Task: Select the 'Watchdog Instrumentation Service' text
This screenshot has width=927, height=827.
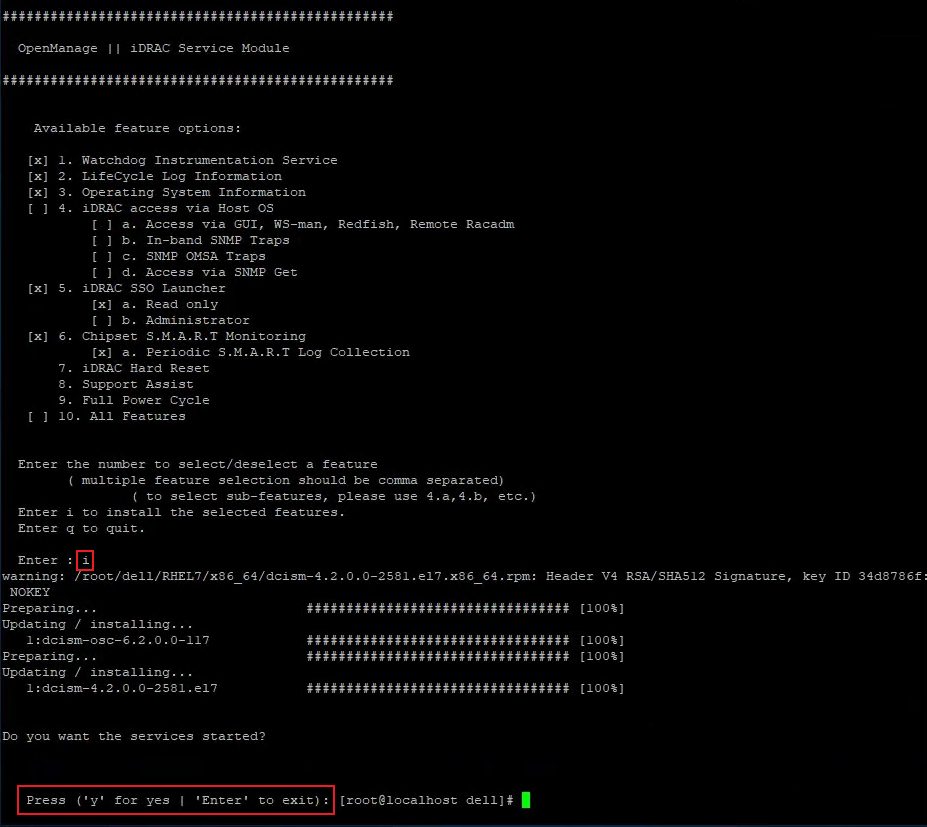Action: pyautogui.click(x=209, y=160)
